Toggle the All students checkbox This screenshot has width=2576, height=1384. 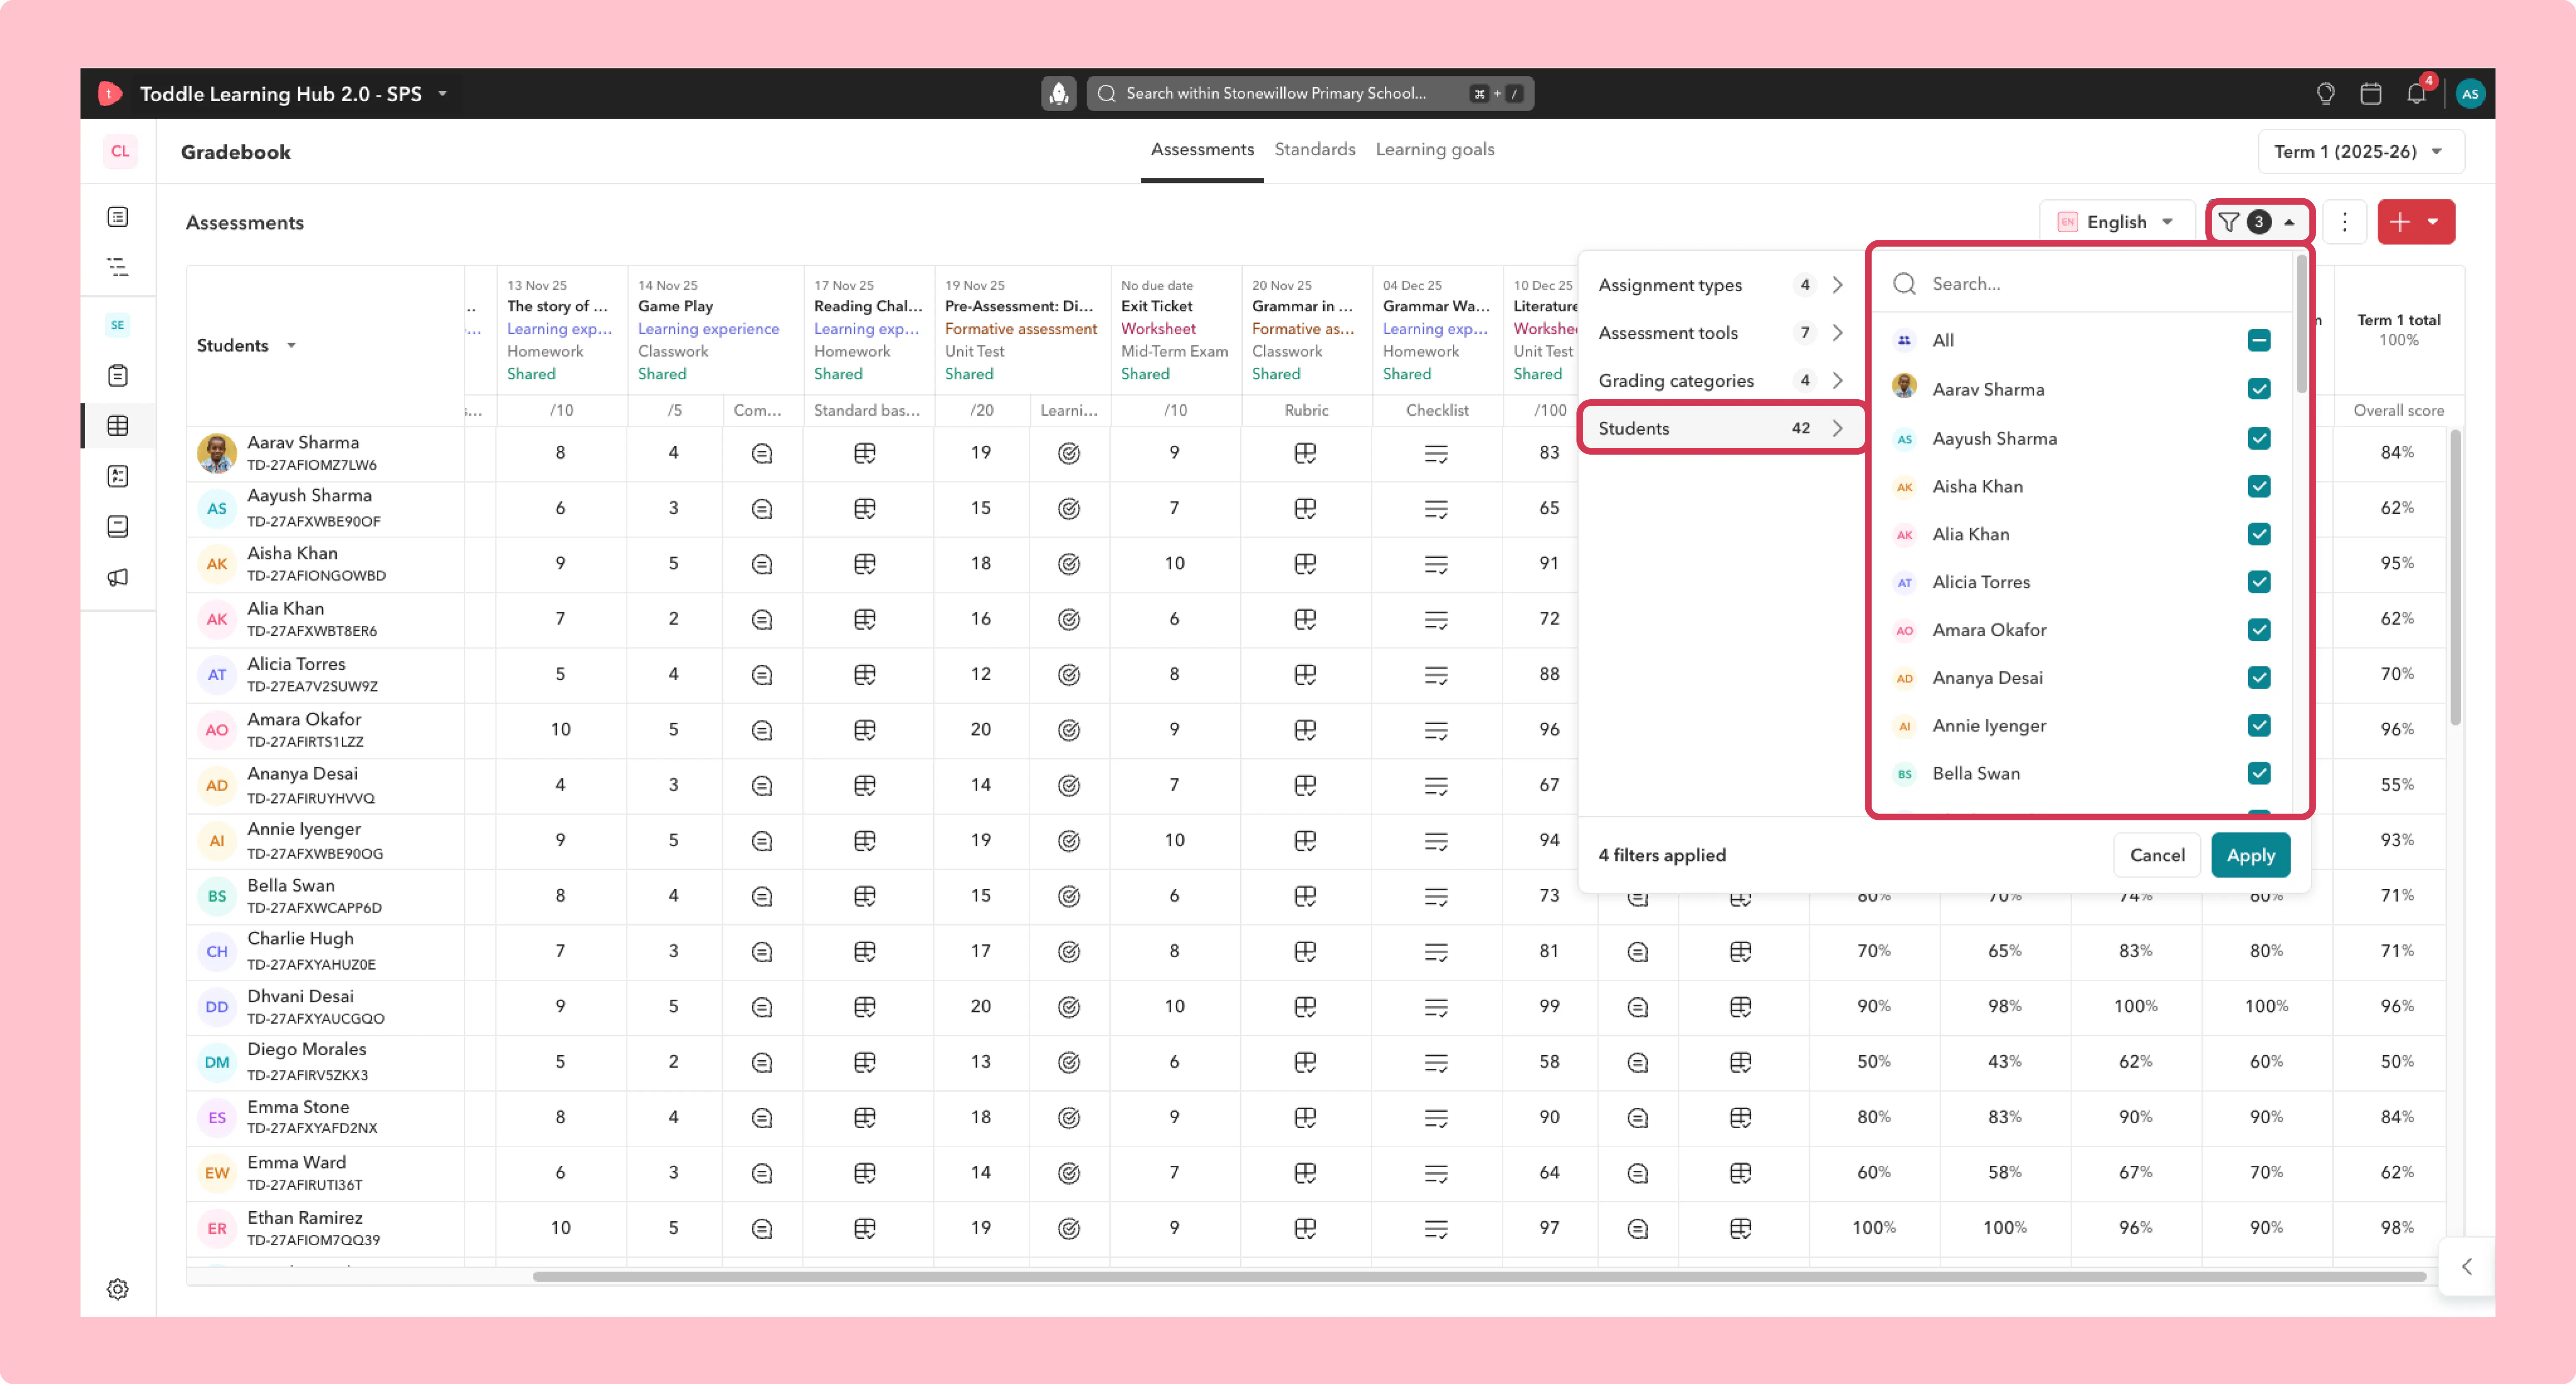click(x=2259, y=340)
